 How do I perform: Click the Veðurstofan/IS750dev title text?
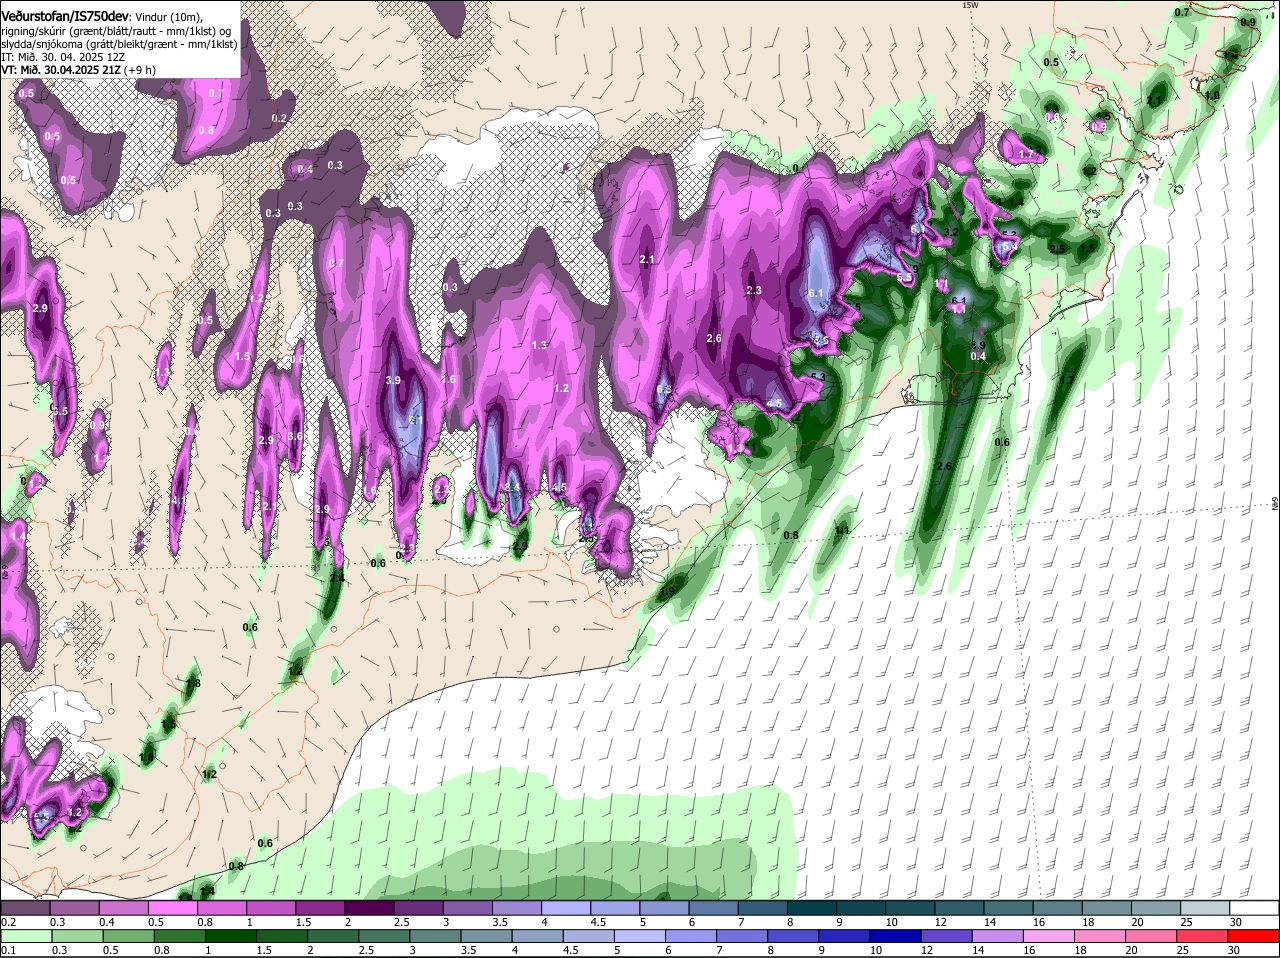pyautogui.click(x=65, y=17)
